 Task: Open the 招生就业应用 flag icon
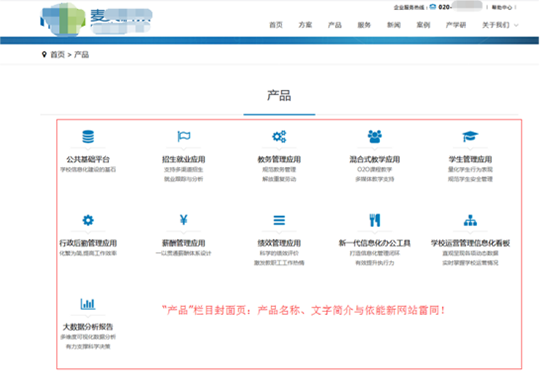click(x=184, y=136)
